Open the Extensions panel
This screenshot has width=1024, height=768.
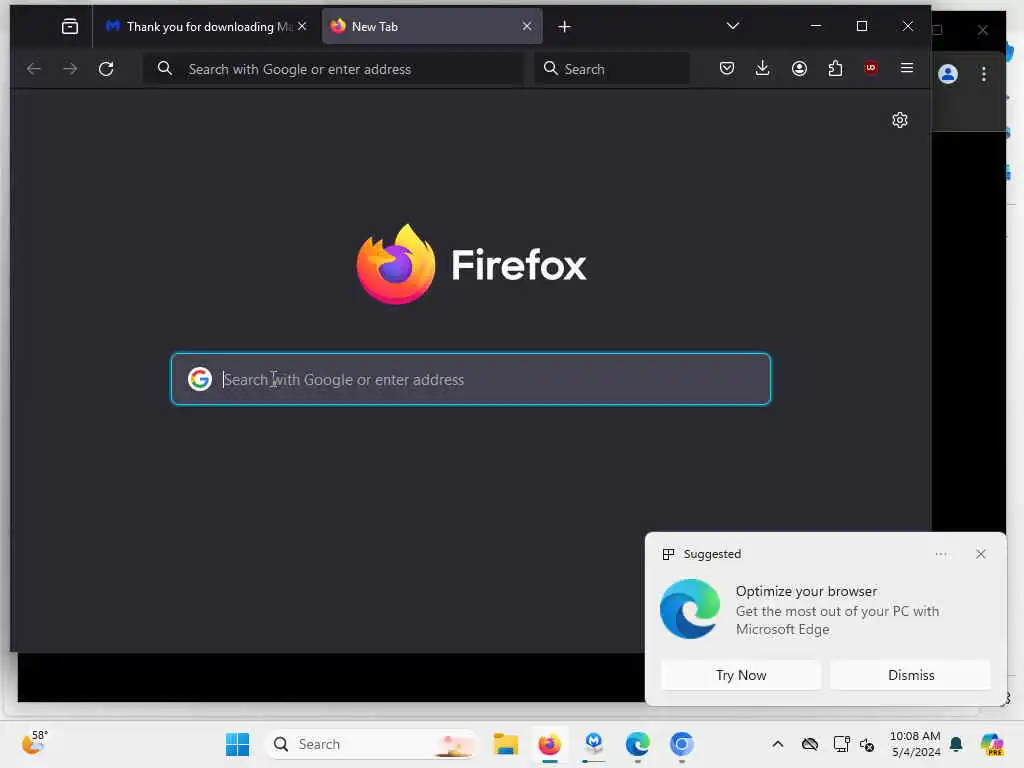click(835, 68)
